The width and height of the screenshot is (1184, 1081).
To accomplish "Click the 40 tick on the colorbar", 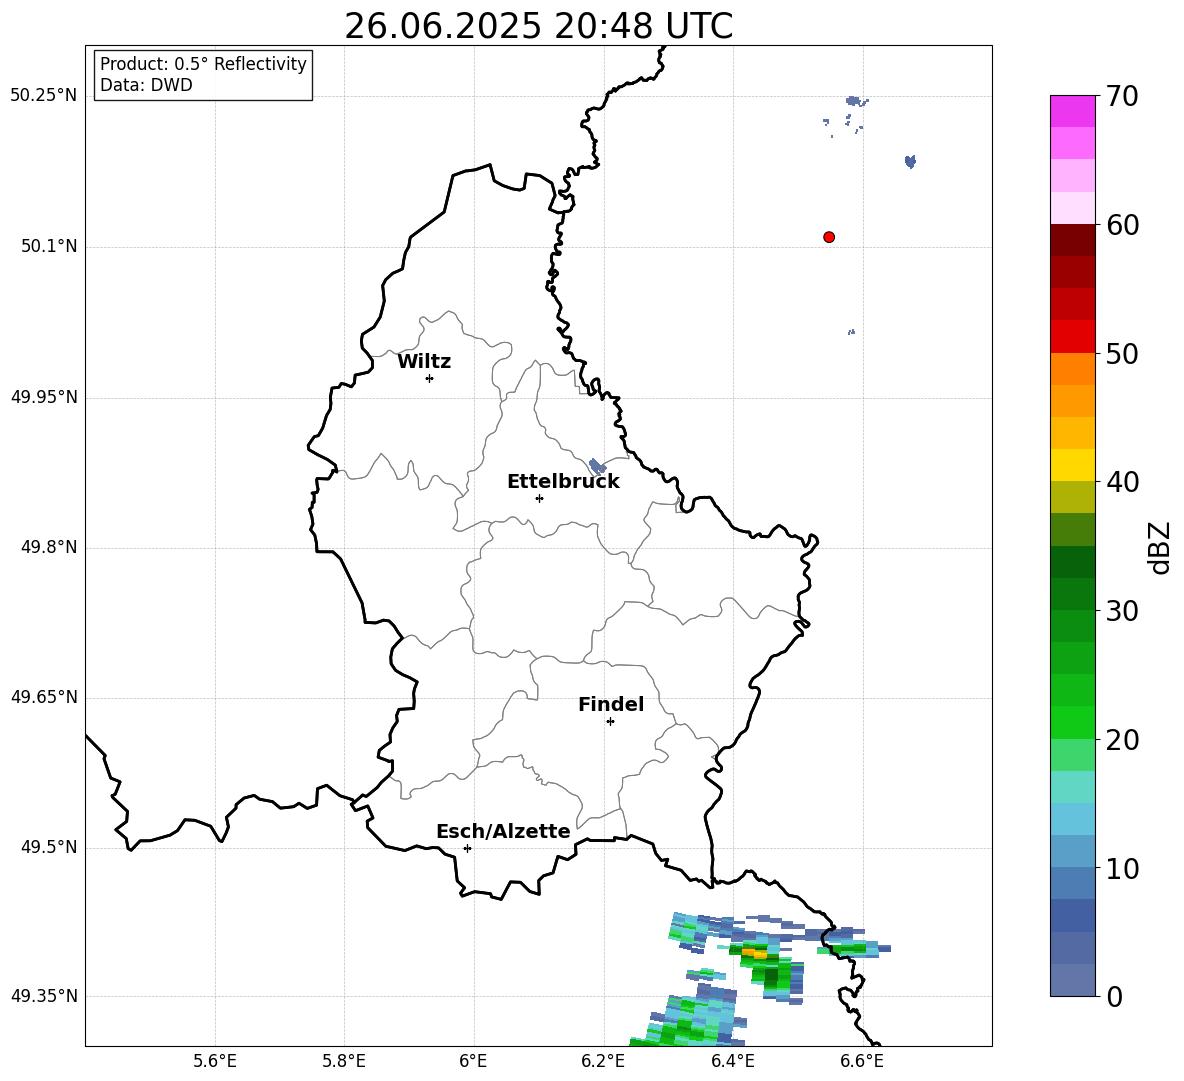I will 1122,482.
